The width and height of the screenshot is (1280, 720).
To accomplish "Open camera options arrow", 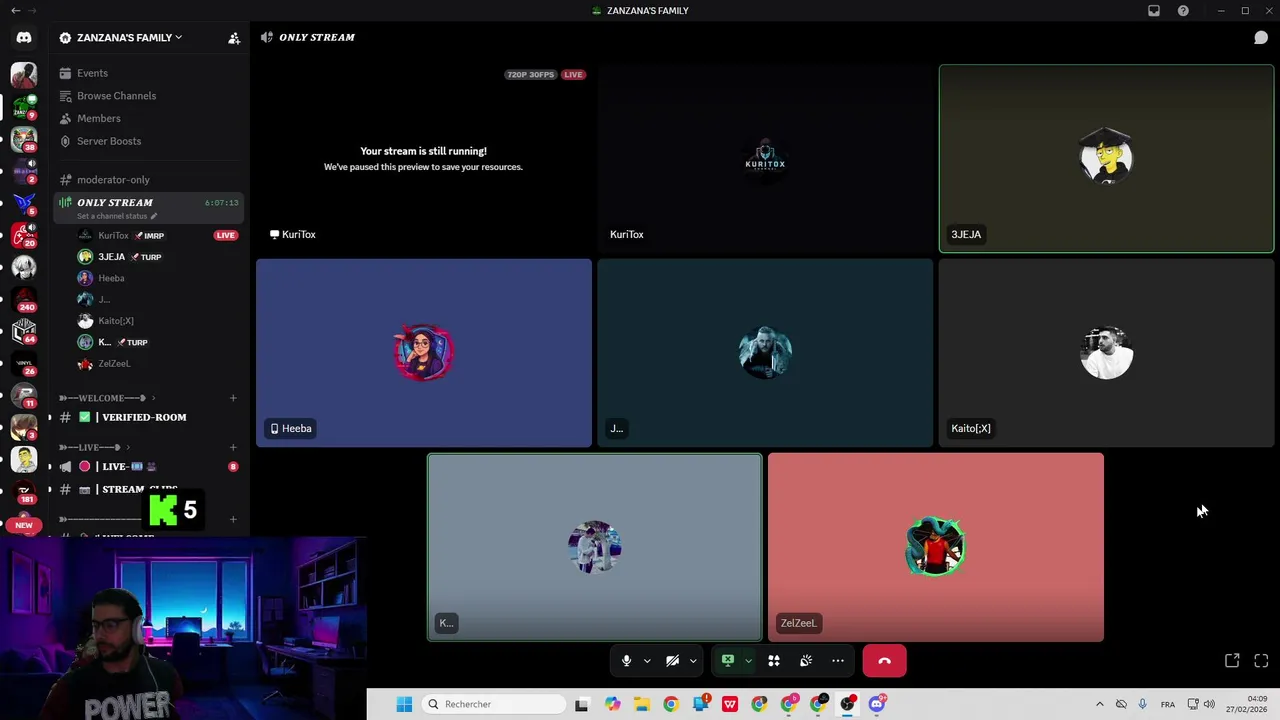I will coord(693,661).
